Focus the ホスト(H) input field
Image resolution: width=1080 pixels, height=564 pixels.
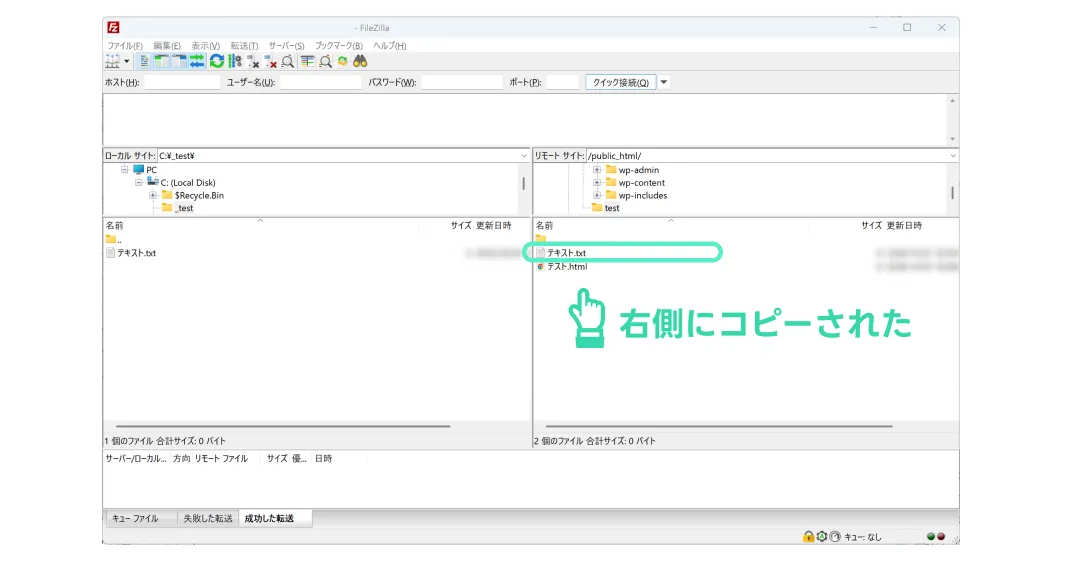(181, 82)
